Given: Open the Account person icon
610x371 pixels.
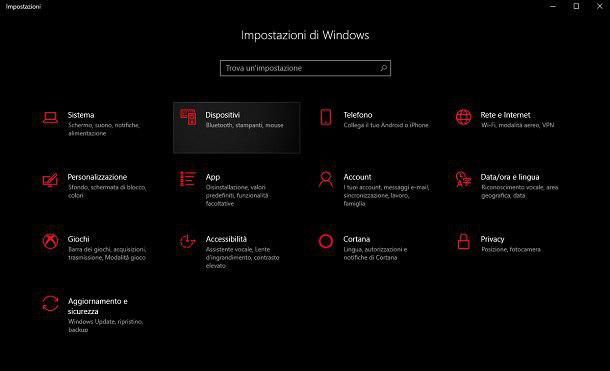Looking at the screenshot, I should coord(326,179).
